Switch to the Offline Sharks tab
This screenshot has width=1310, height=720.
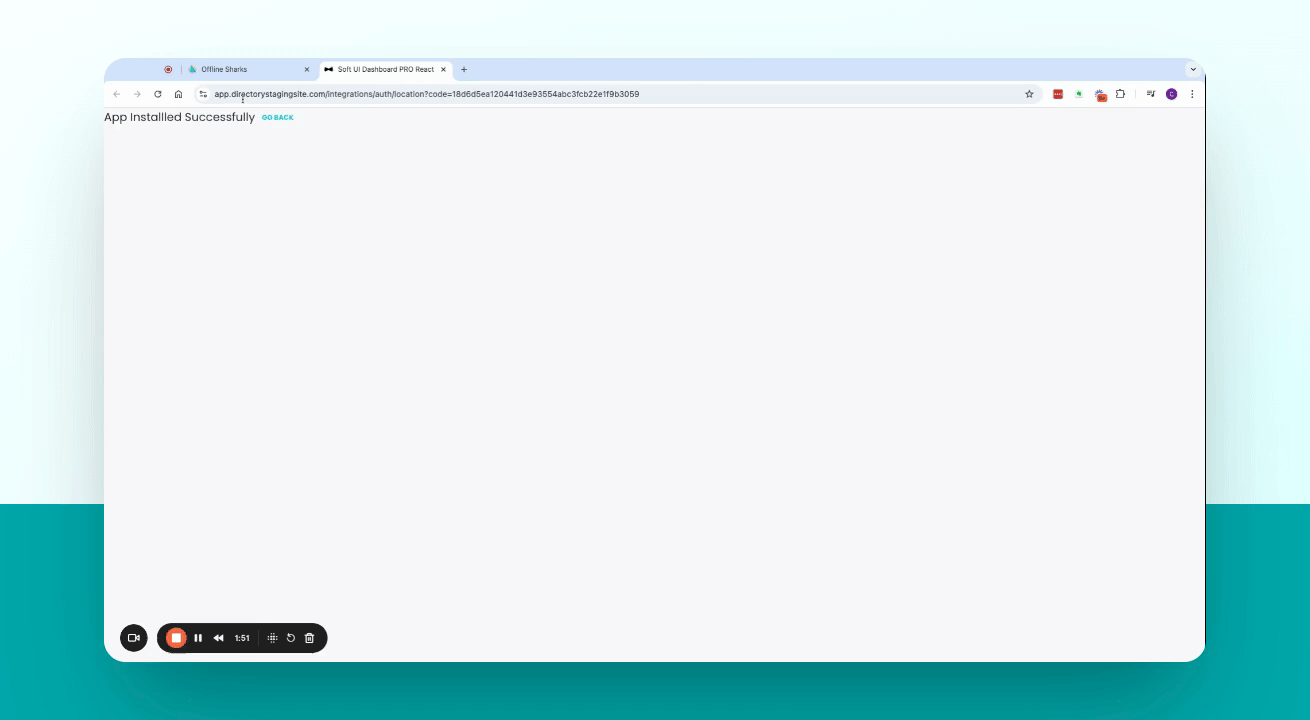point(248,69)
